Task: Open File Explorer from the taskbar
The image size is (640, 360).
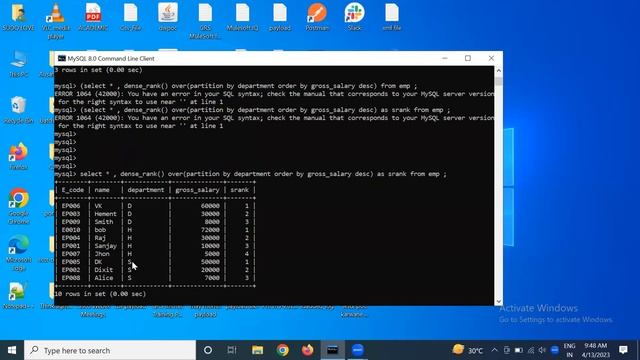Action: tap(257, 350)
